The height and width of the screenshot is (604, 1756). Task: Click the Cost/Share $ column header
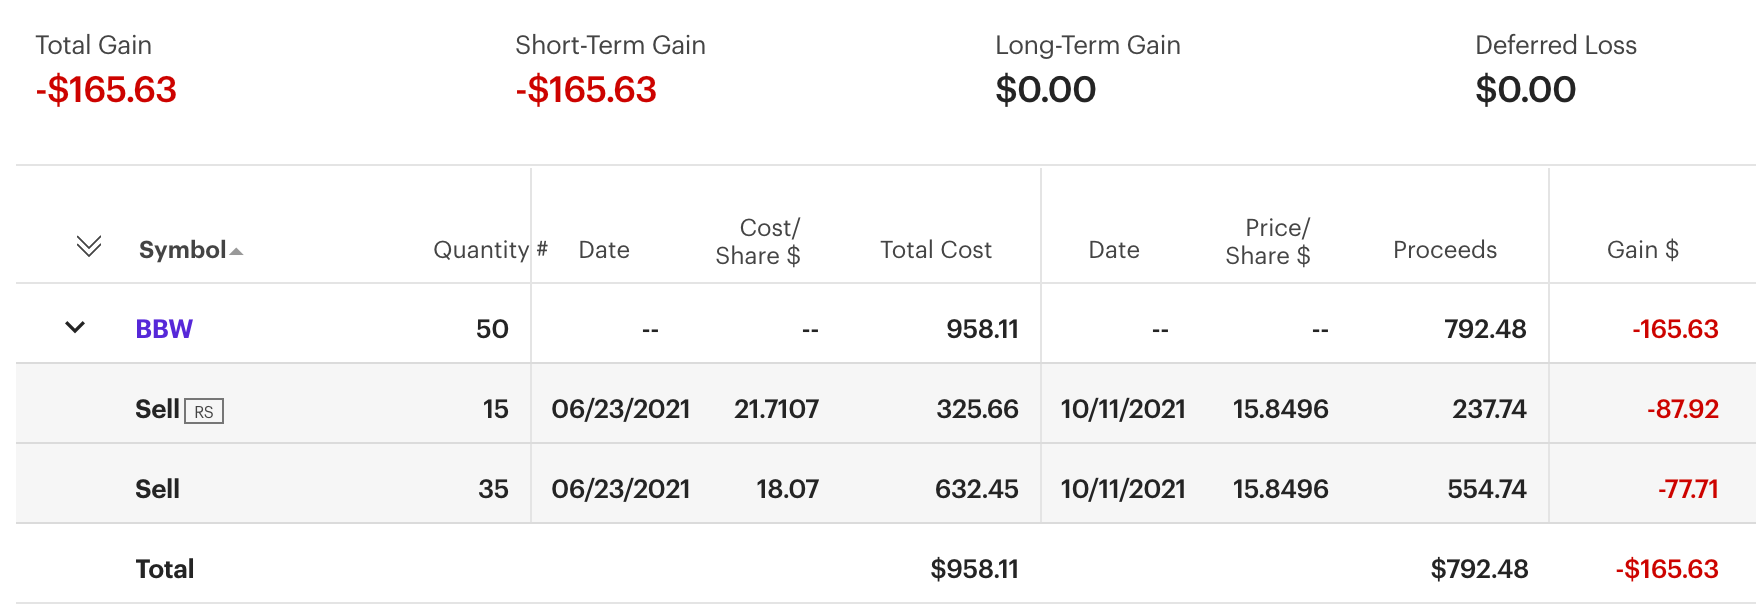(758, 242)
